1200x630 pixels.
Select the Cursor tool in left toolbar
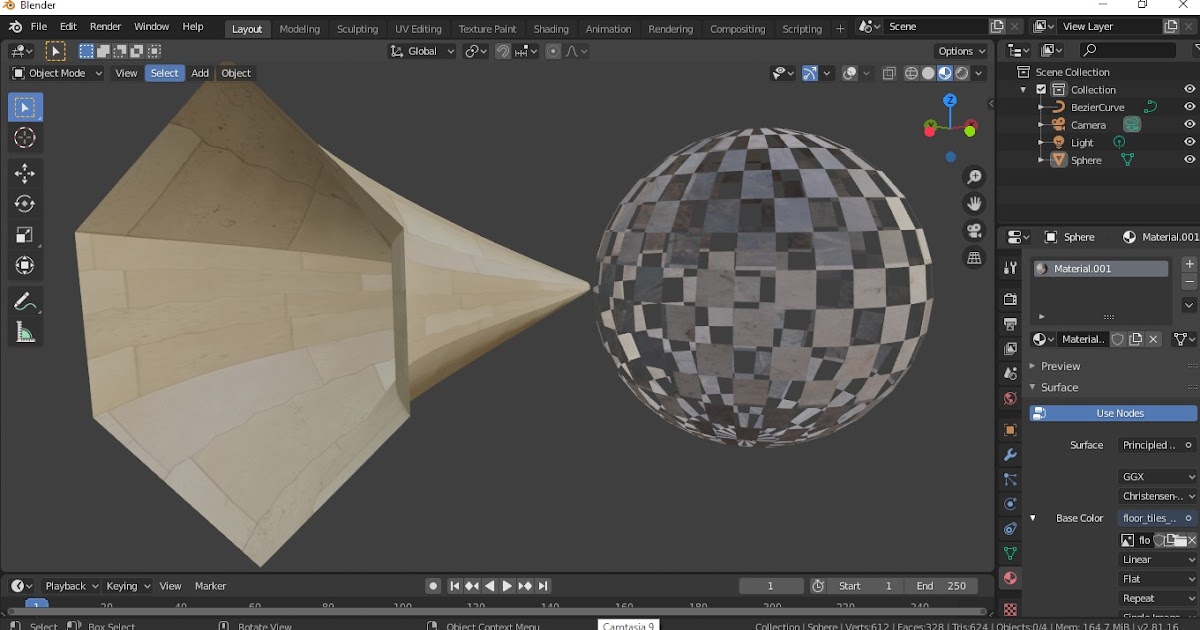pyautogui.click(x=25, y=138)
